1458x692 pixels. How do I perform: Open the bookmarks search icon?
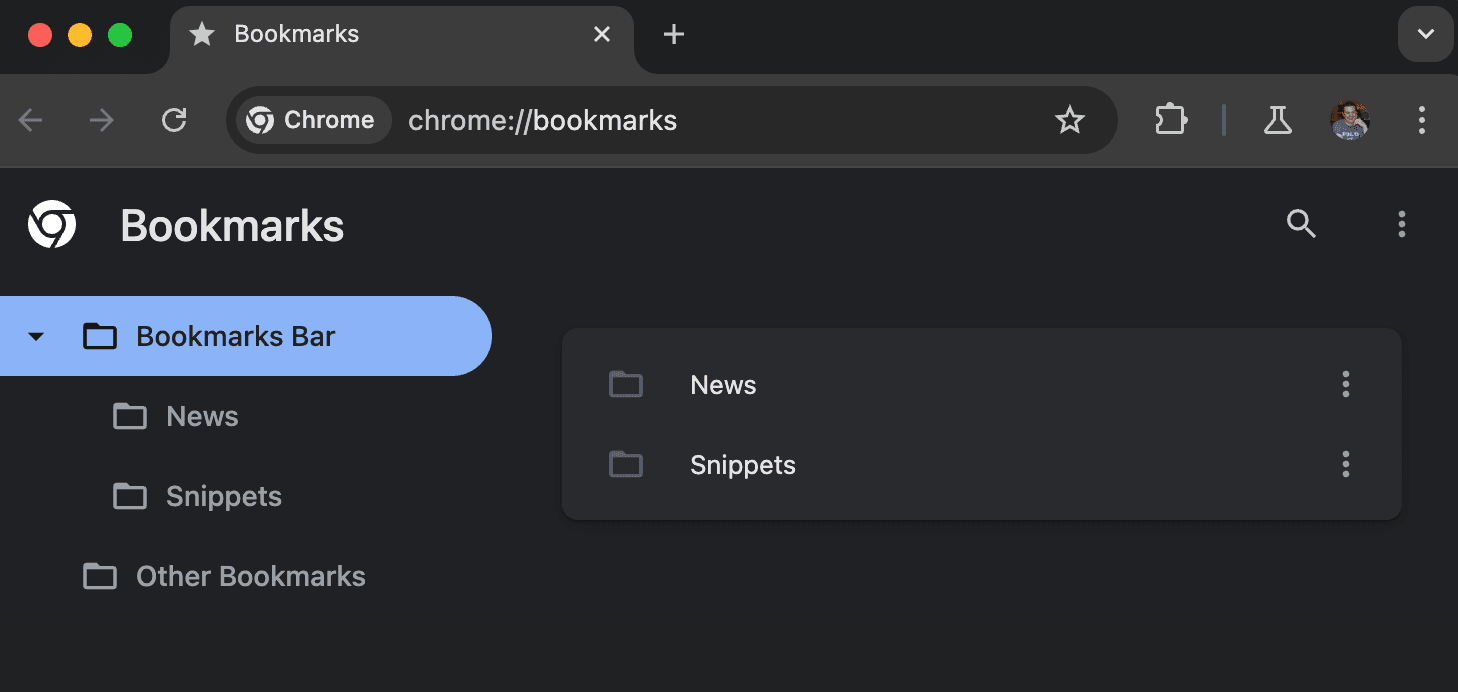[1300, 224]
